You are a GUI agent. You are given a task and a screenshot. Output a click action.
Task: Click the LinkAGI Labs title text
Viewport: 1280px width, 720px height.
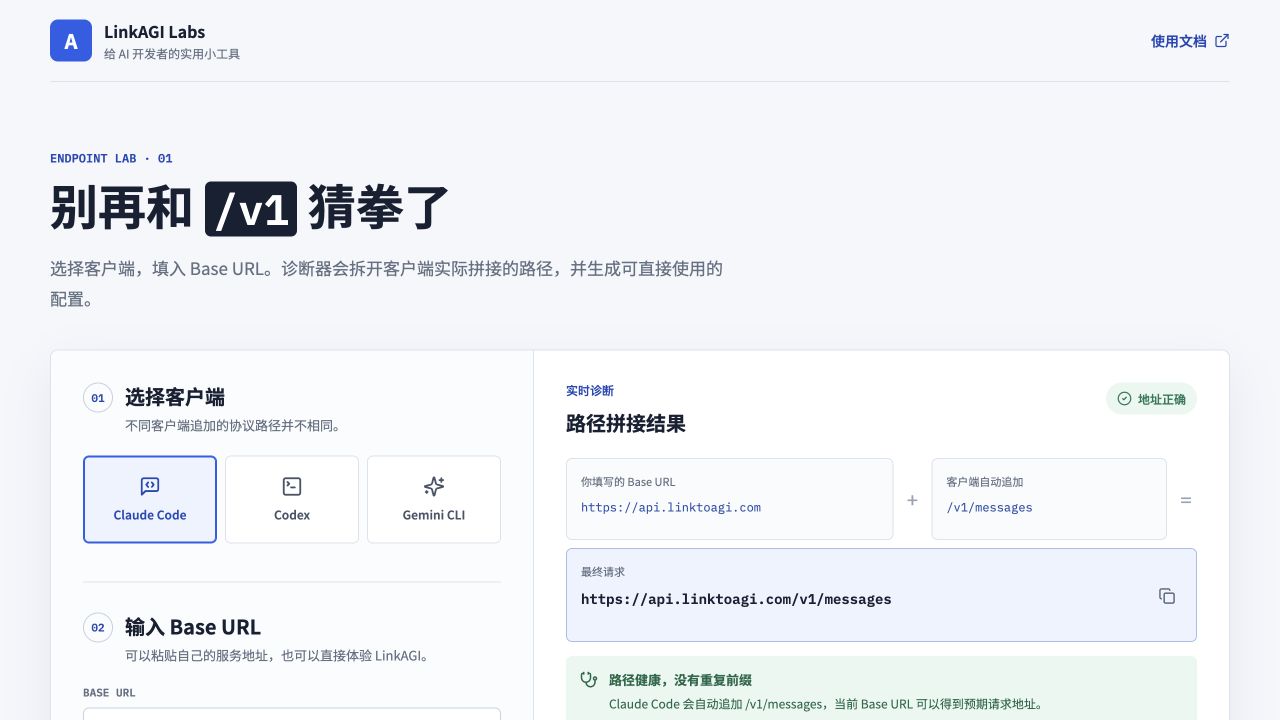tap(154, 32)
